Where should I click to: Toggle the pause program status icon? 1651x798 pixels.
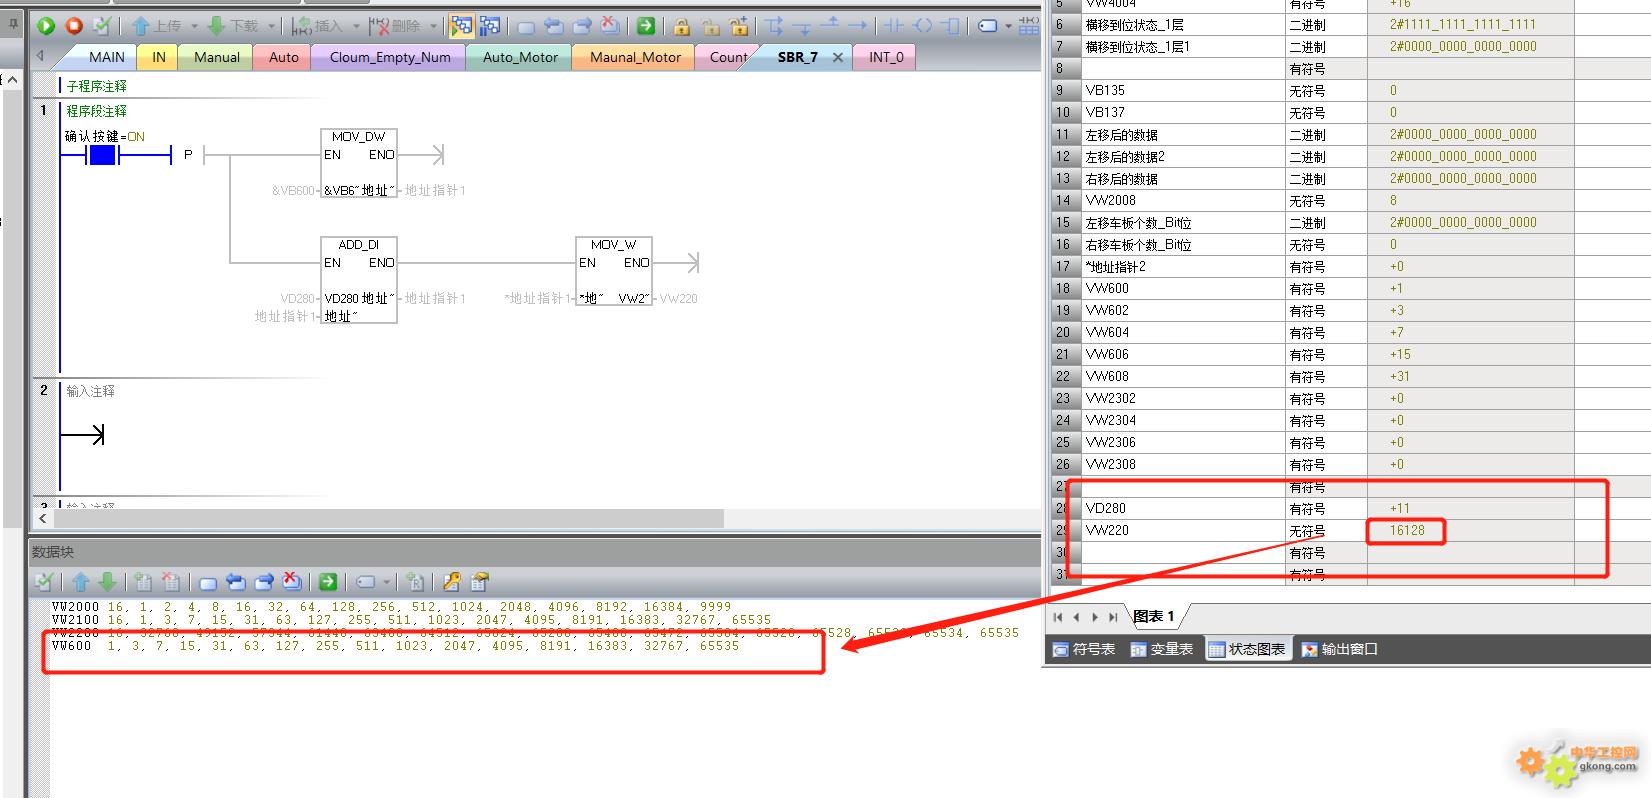[x=490, y=26]
